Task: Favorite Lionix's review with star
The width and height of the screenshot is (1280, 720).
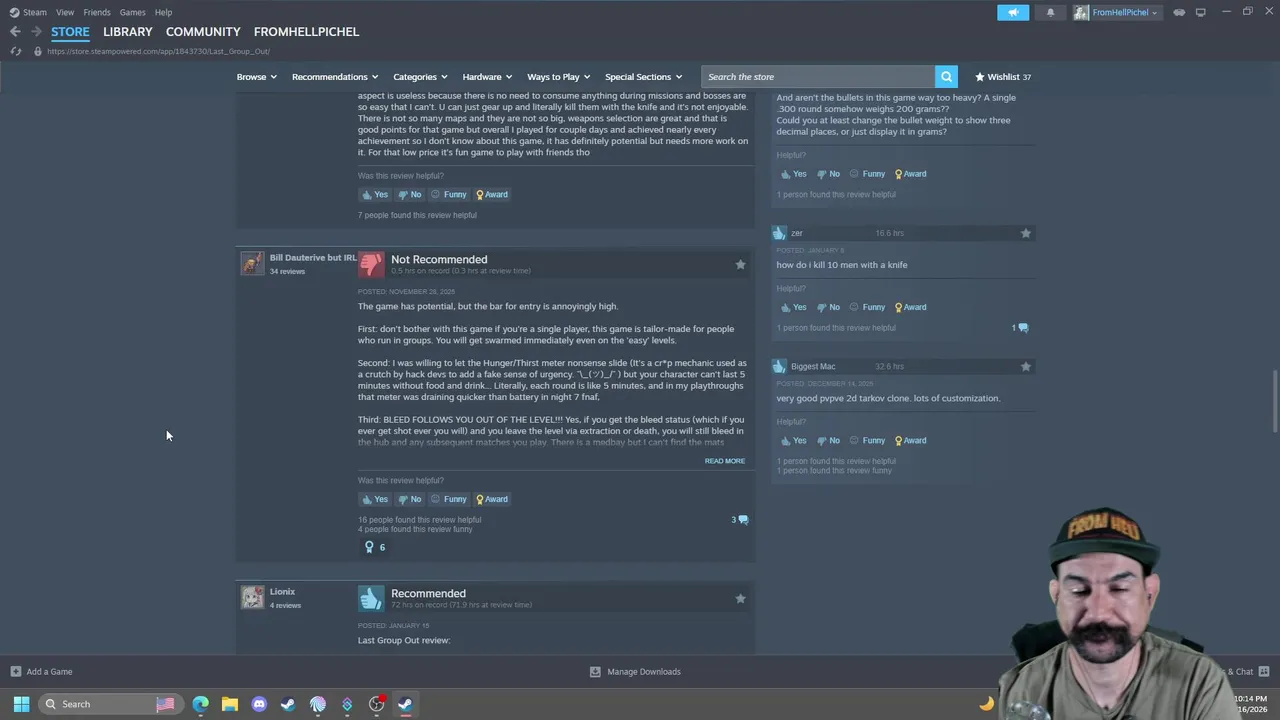Action: pyautogui.click(x=740, y=598)
